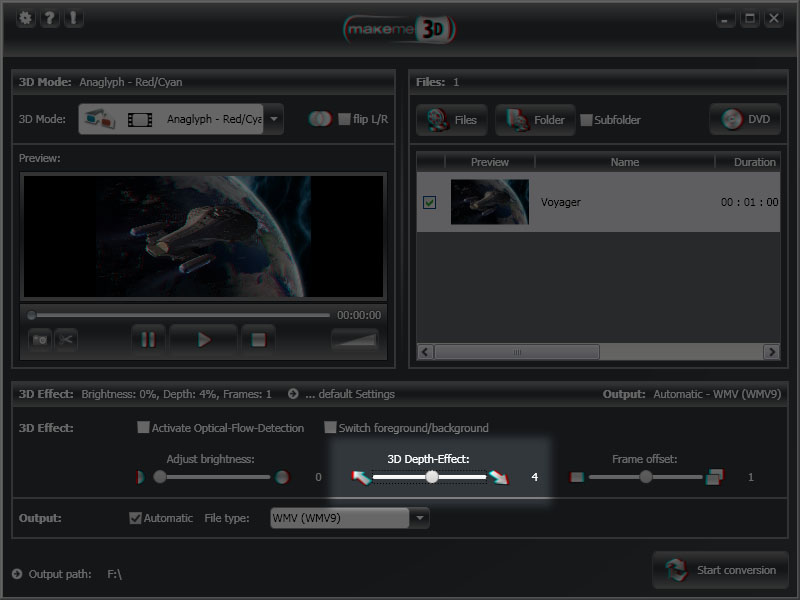Toggle Switch foreground/background checkbox

tap(330, 428)
